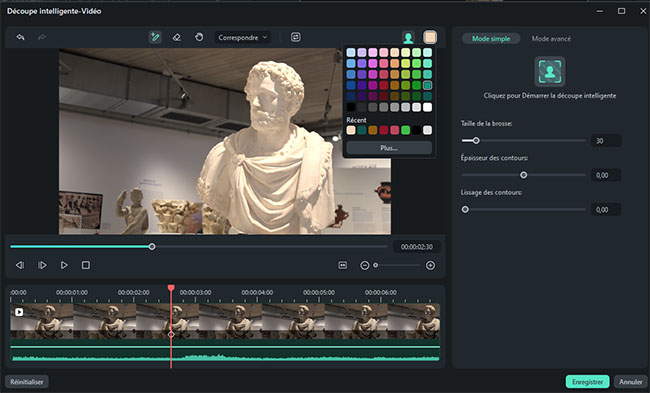Screen dimensions: 650x393
Task: Start smart cutout with portrait icon
Action: pos(550,72)
